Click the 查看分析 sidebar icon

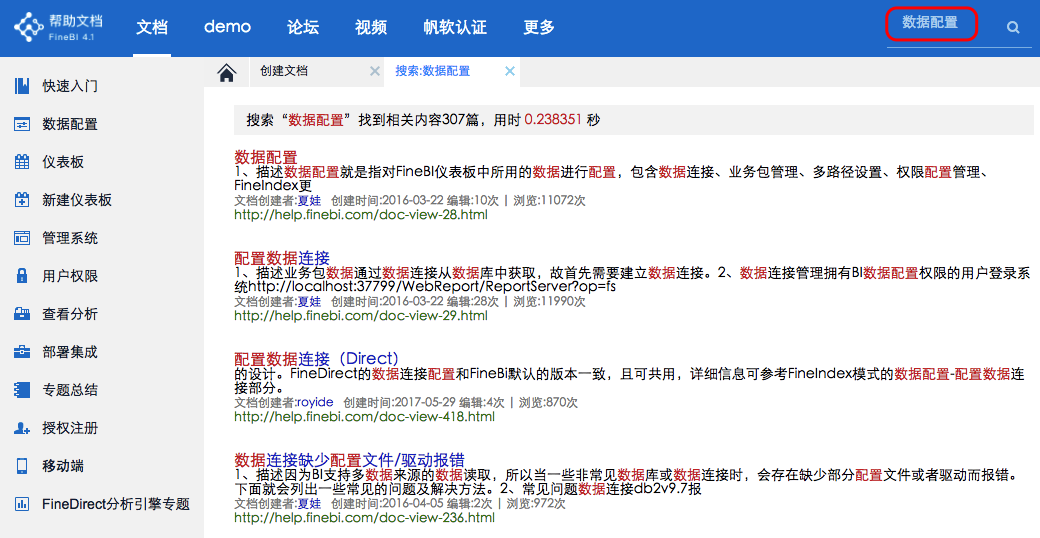pos(22,314)
